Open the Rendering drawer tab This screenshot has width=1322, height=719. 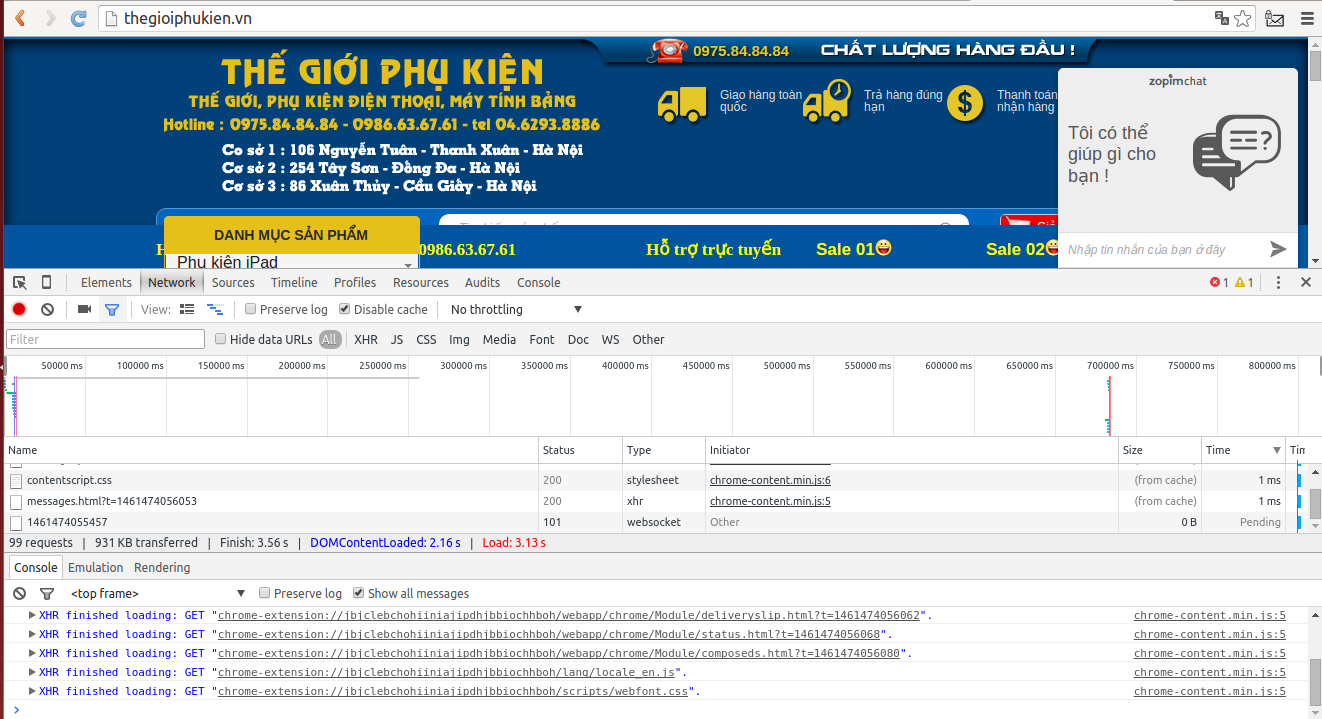click(x=162, y=567)
